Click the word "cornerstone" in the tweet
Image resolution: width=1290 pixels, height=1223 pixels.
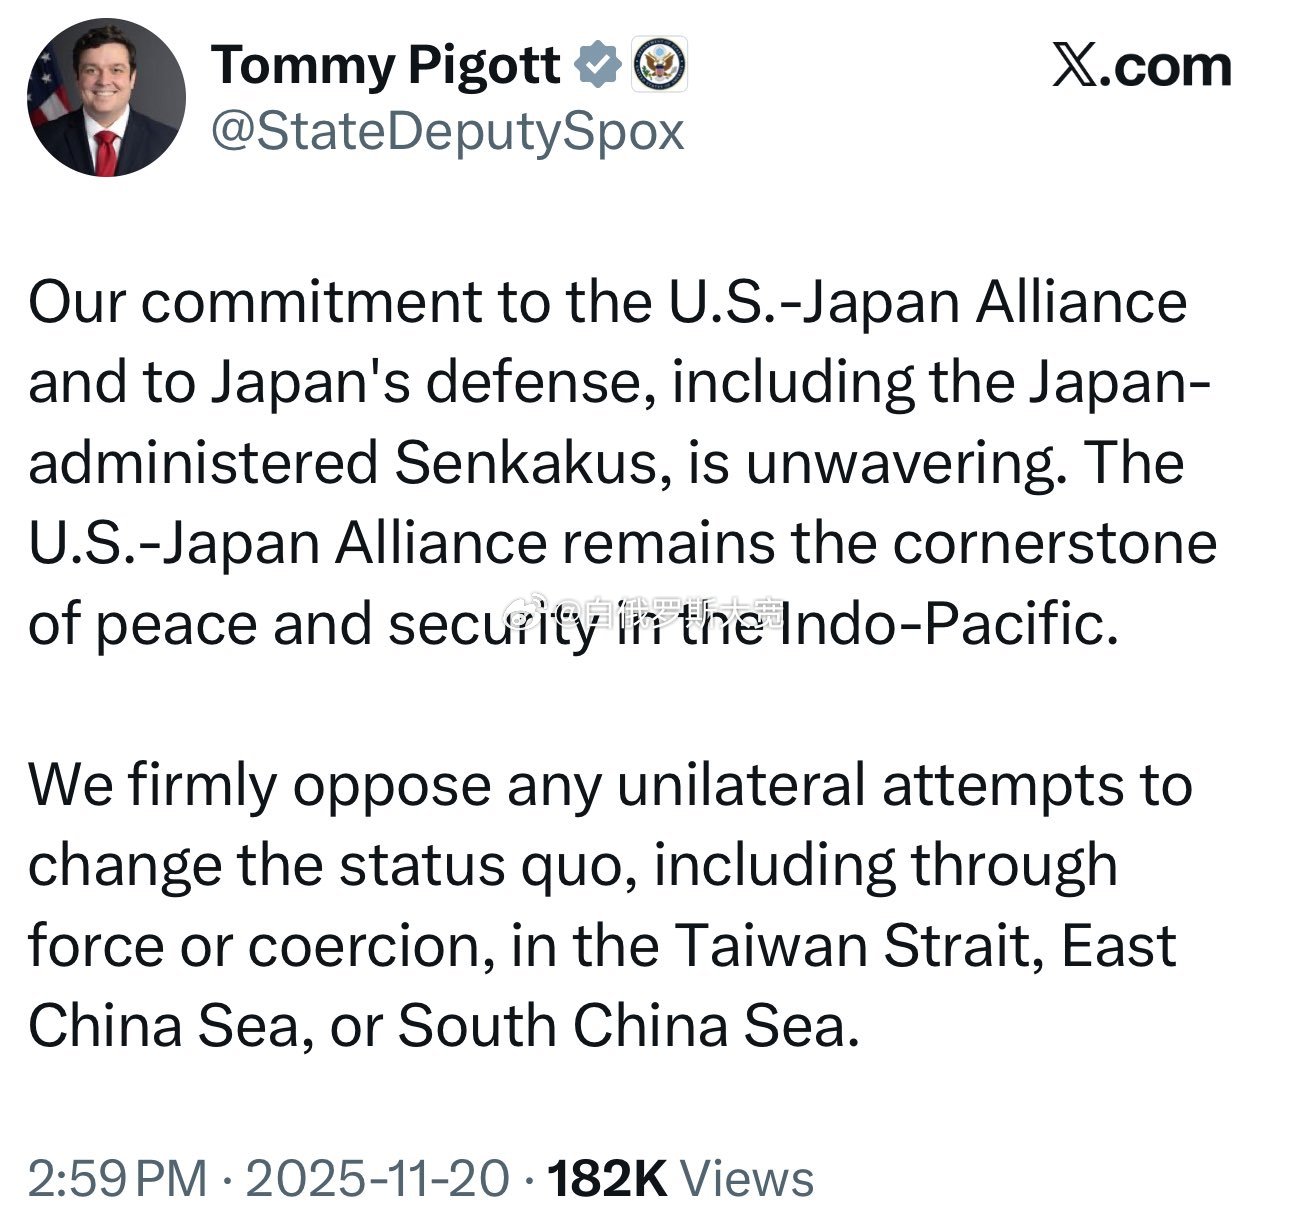click(x=1054, y=544)
